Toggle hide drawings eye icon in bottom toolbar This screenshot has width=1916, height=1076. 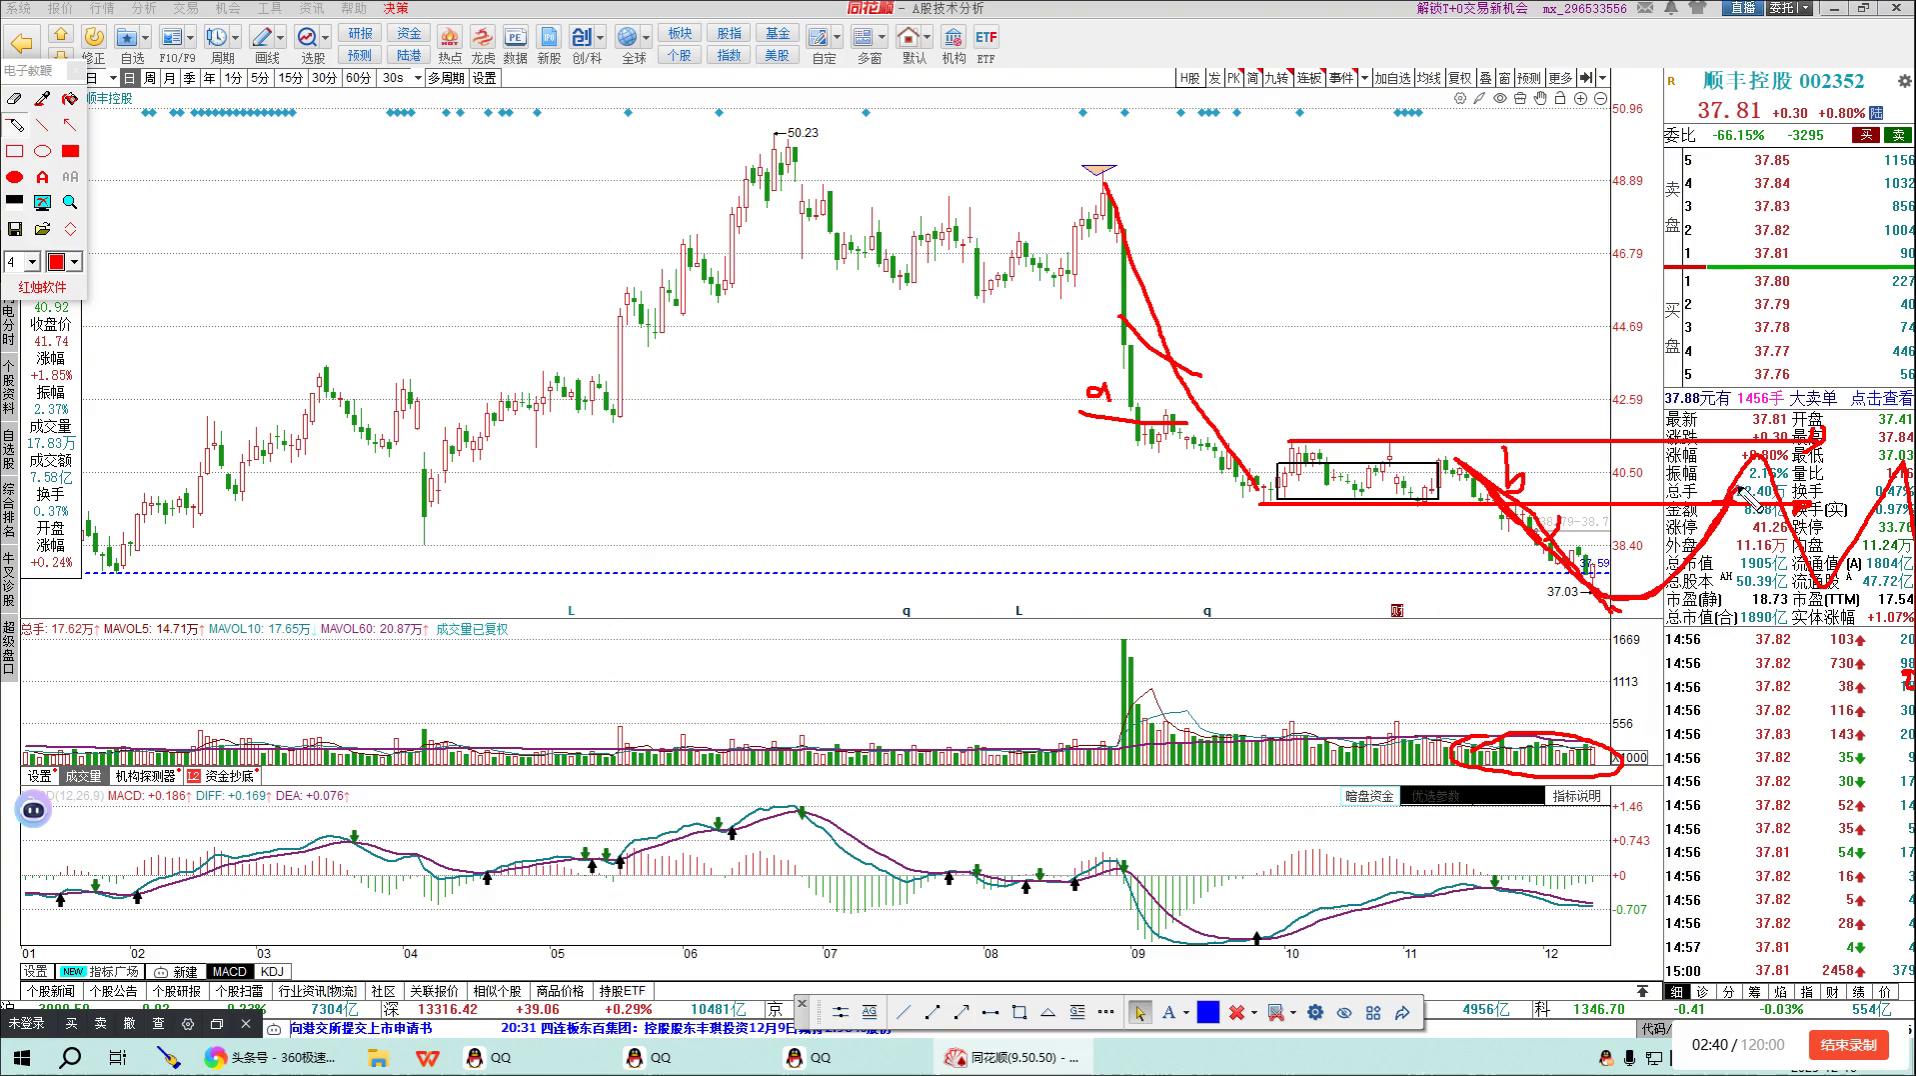tap(1344, 1012)
